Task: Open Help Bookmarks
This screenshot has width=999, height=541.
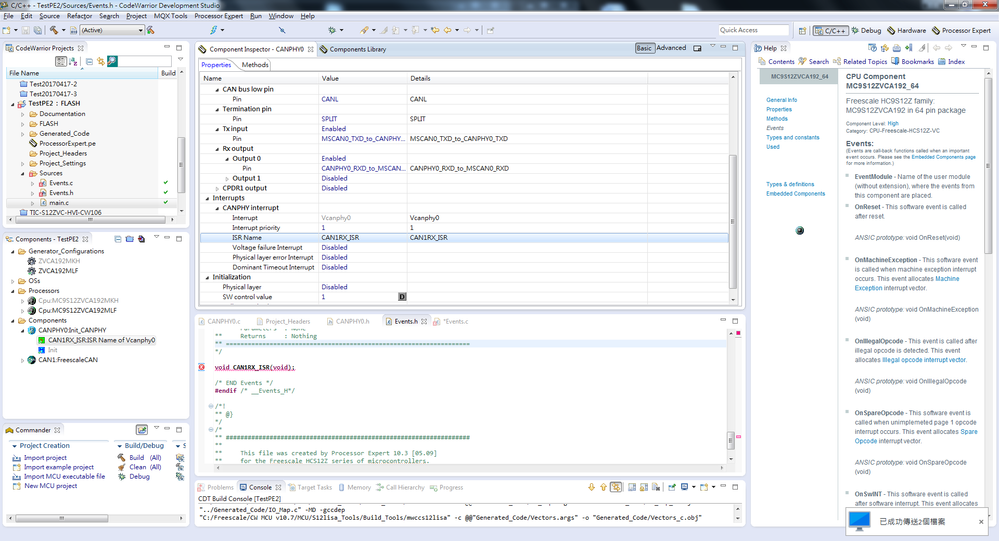Action: click(913, 61)
